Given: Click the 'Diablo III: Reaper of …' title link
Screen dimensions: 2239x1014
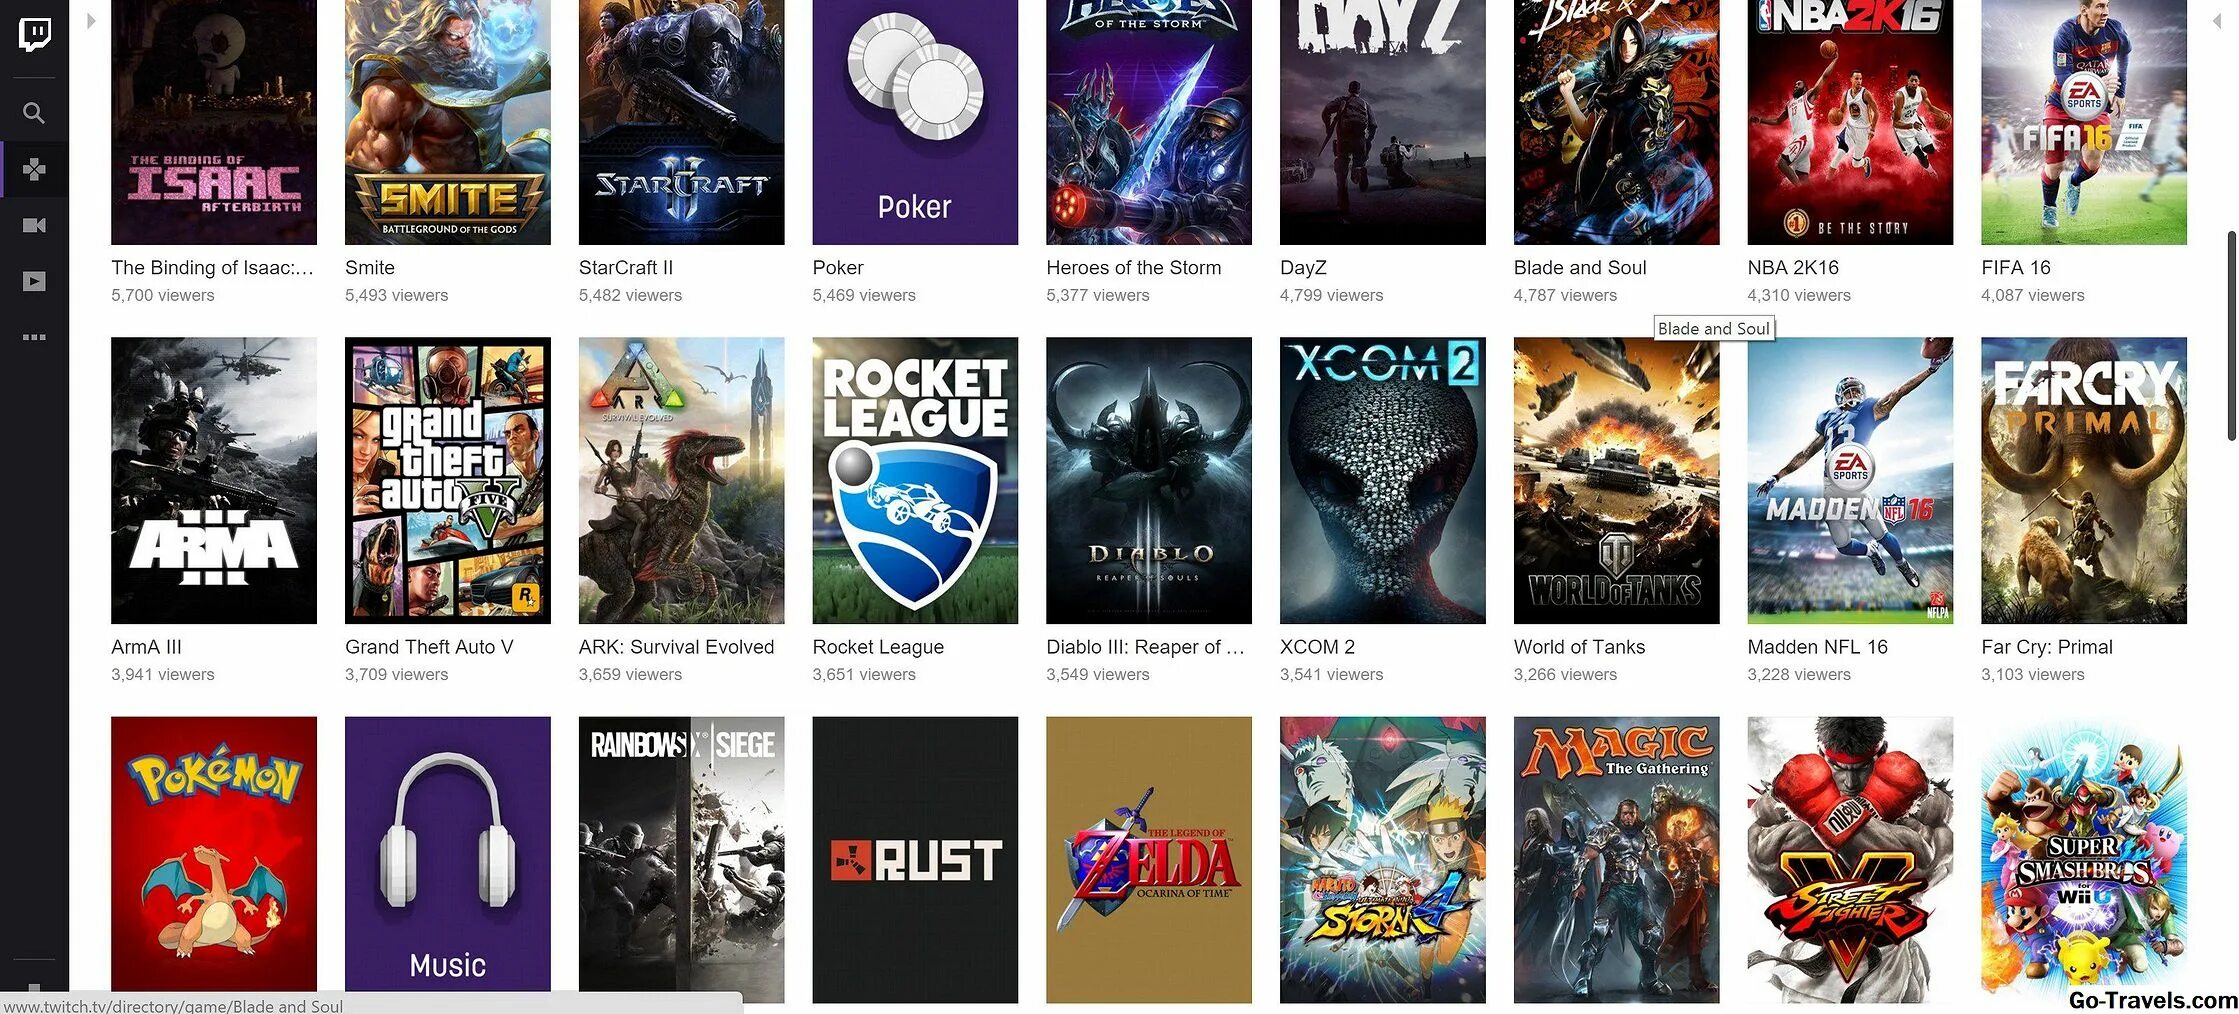Looking at the screenshot, I should pos(1146,647).
